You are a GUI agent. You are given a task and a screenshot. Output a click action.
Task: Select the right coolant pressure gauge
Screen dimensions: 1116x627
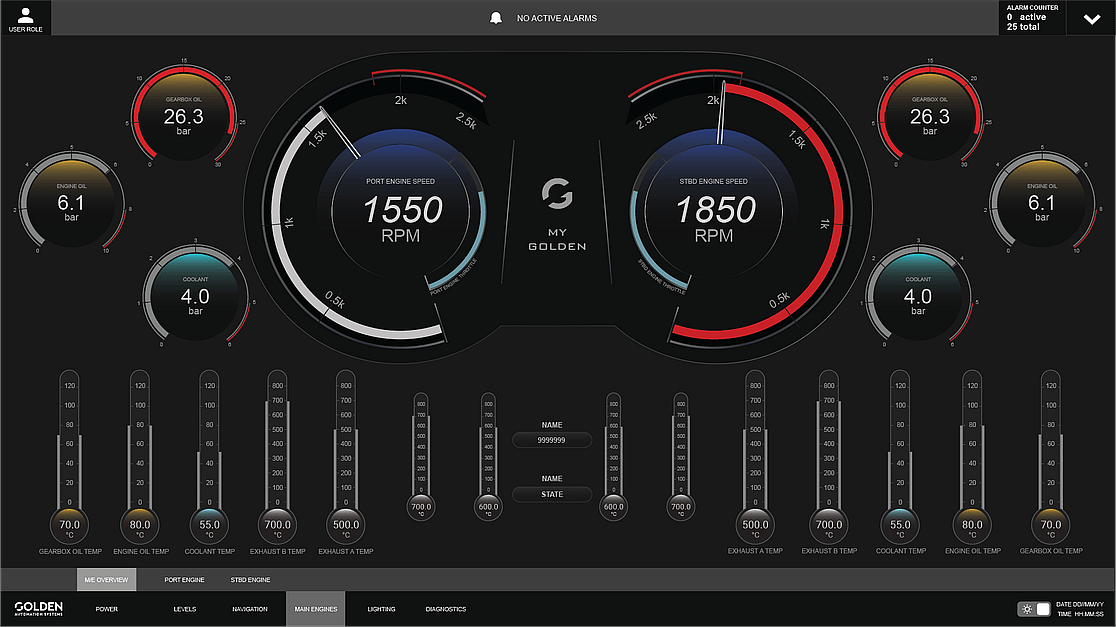[918, 298]
